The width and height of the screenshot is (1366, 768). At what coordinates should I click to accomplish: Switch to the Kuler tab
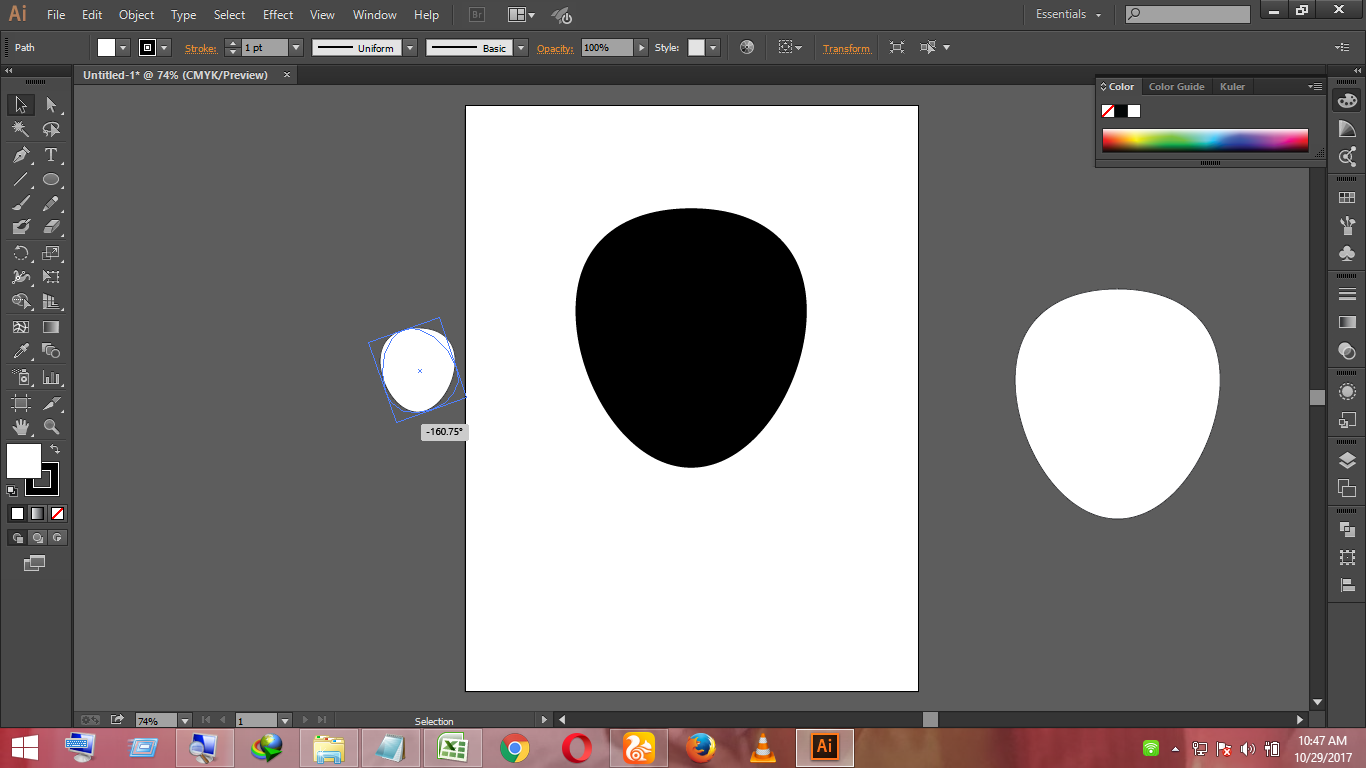click(x=1233, y=86)
